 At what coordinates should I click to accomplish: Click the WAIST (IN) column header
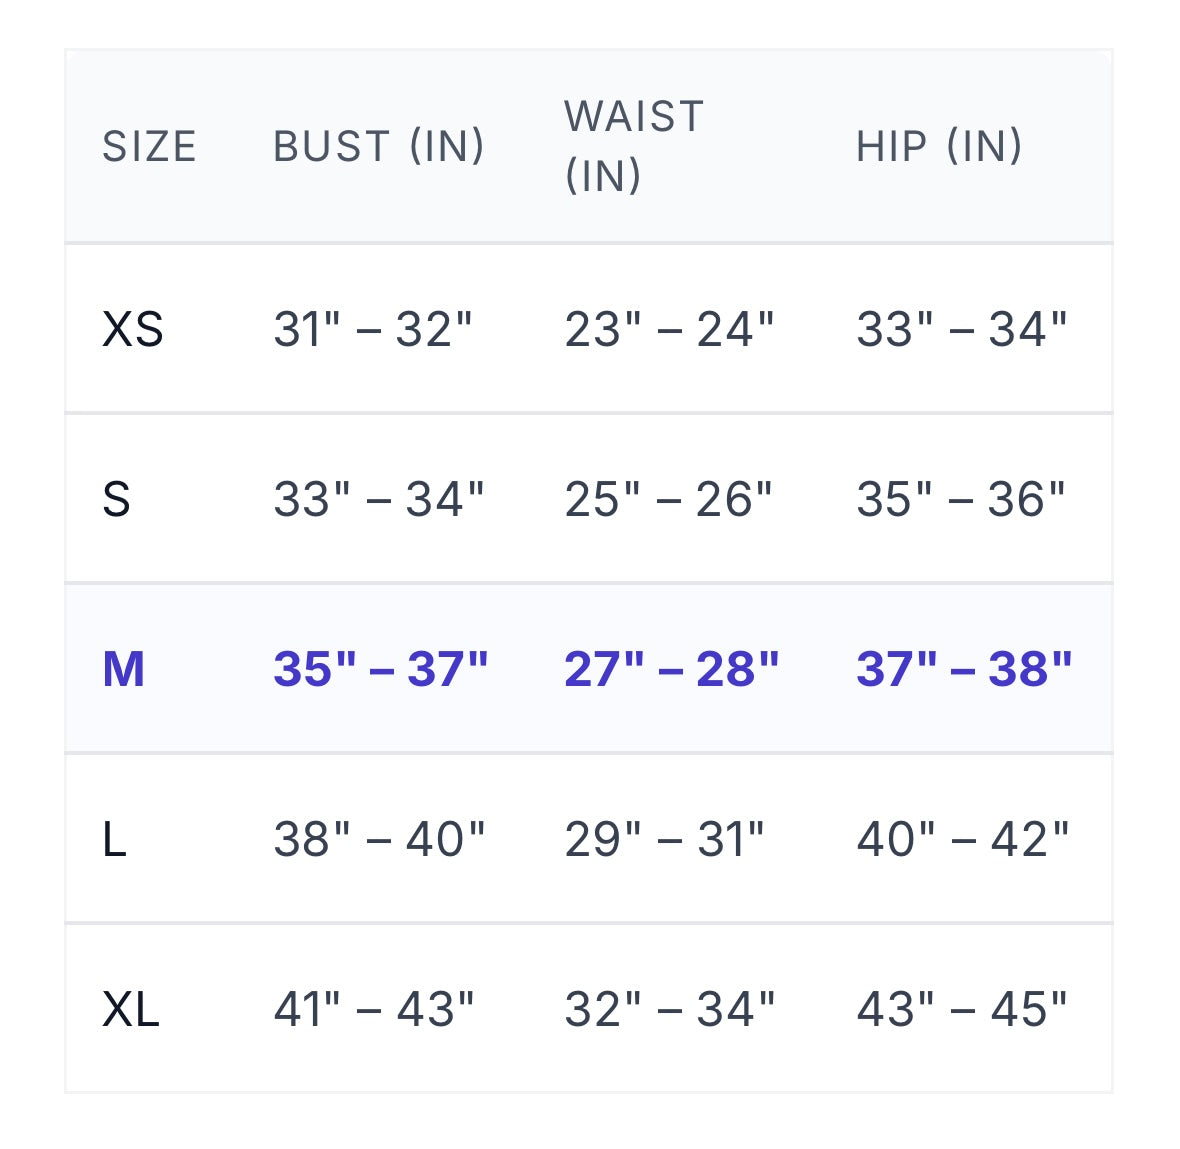pos(634,146)
